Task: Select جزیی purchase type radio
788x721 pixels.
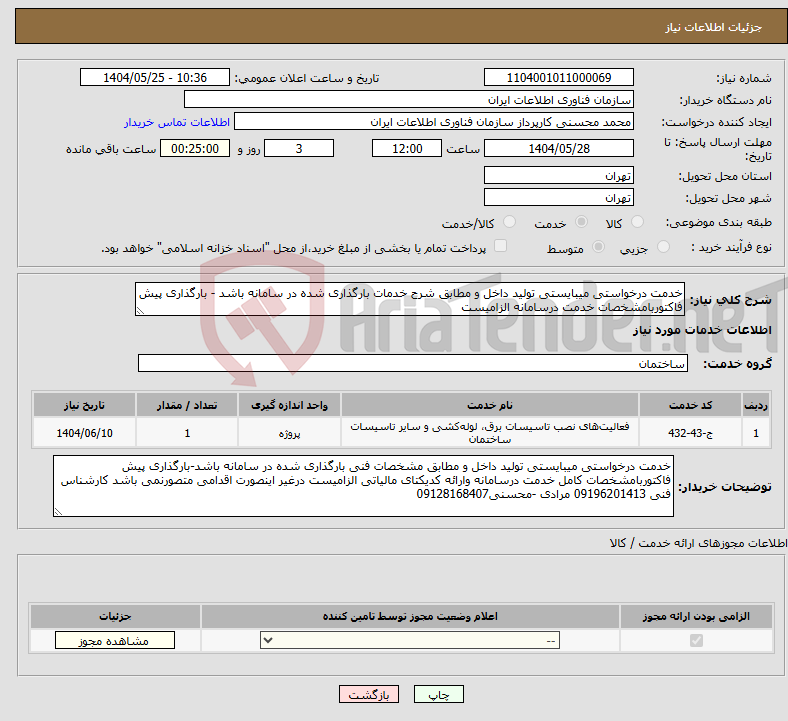Action: click(x=663, y=247)
